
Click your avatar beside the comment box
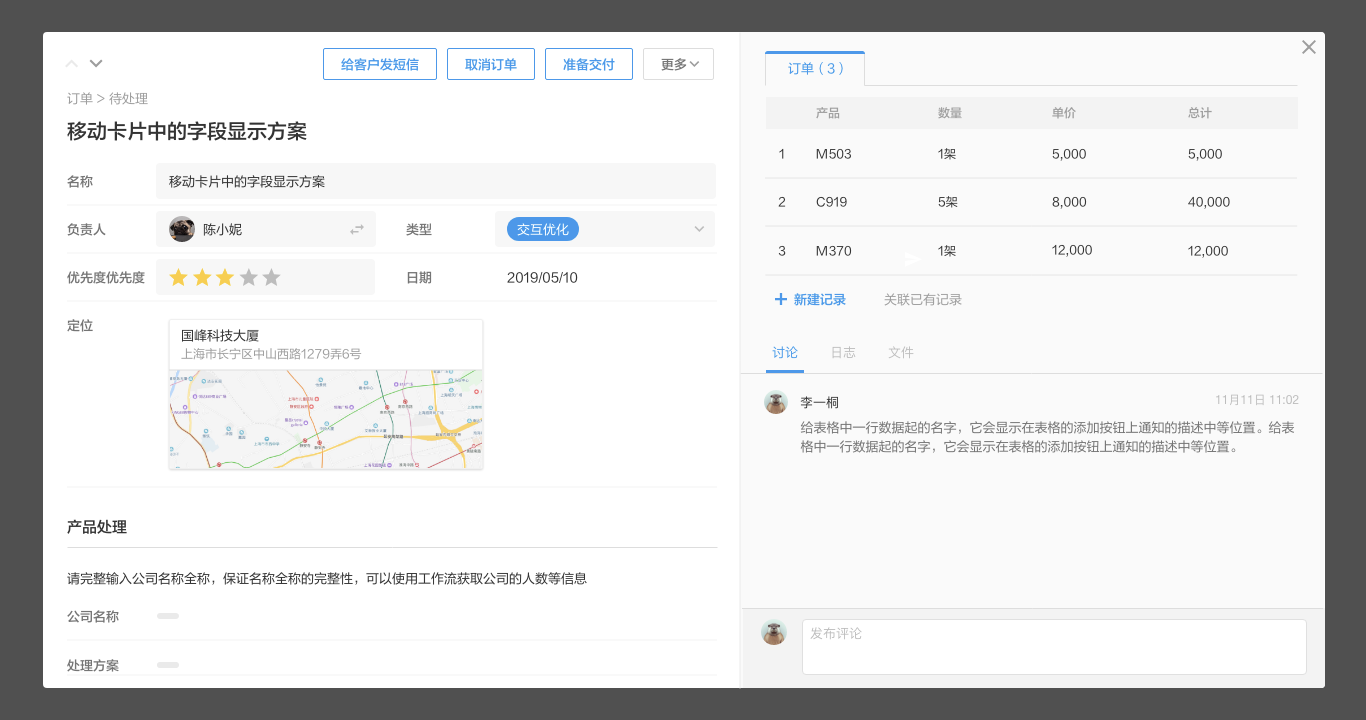coord(774,632)
